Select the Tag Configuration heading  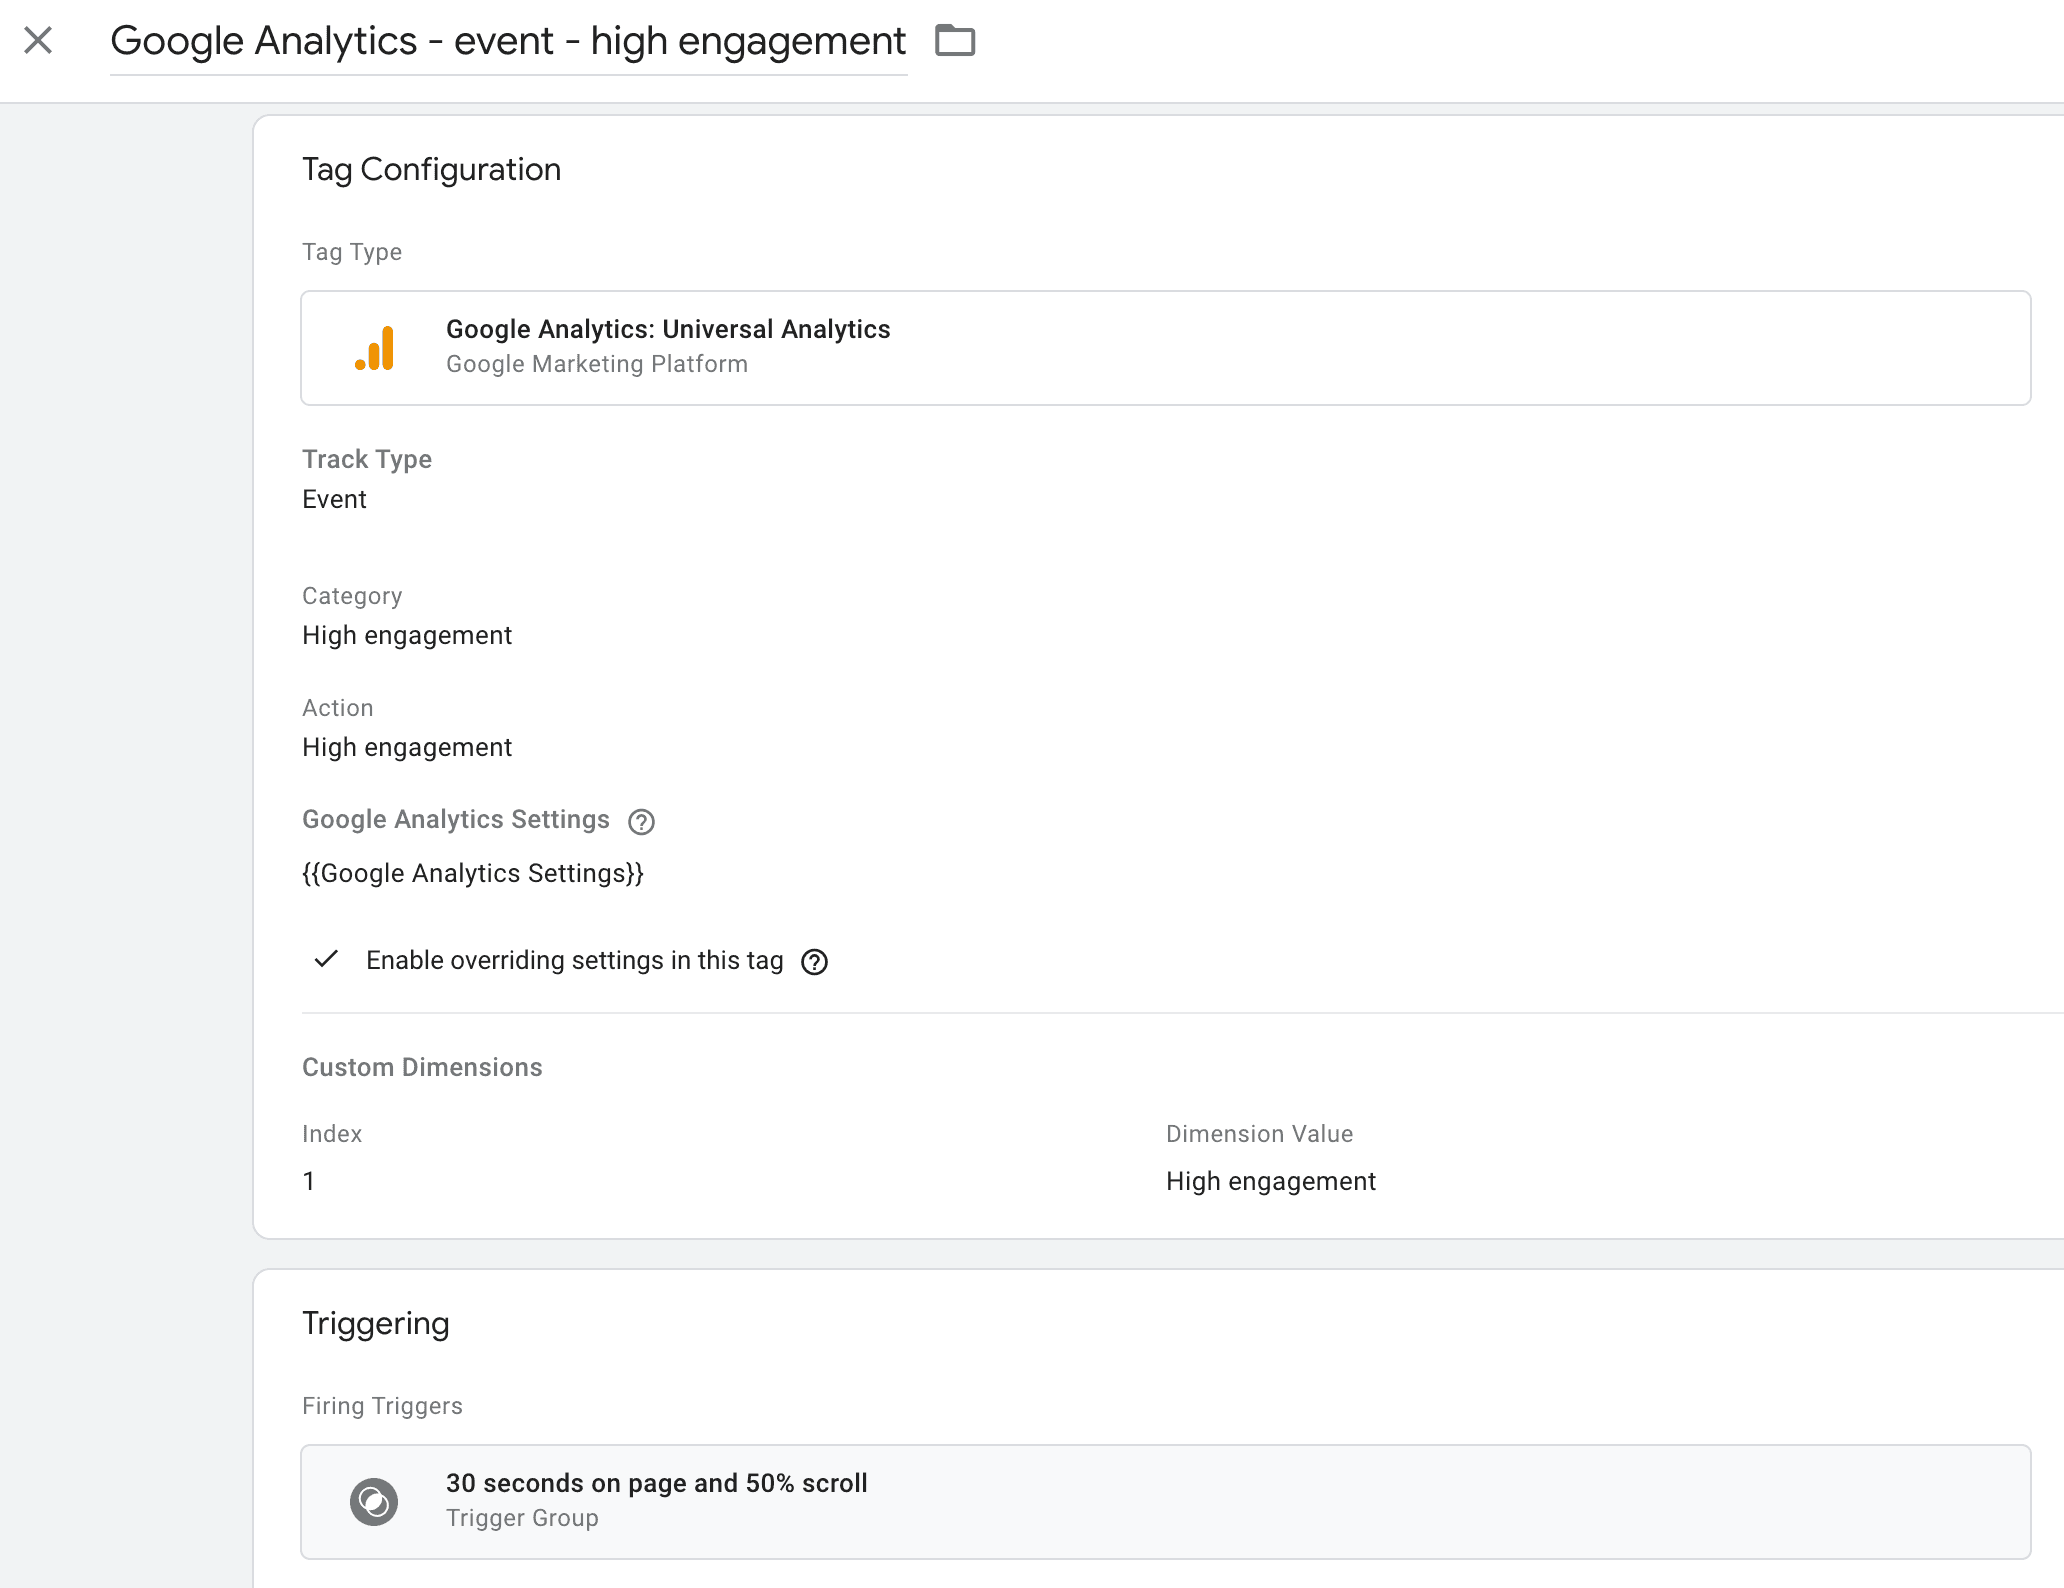tap(431, 170)
